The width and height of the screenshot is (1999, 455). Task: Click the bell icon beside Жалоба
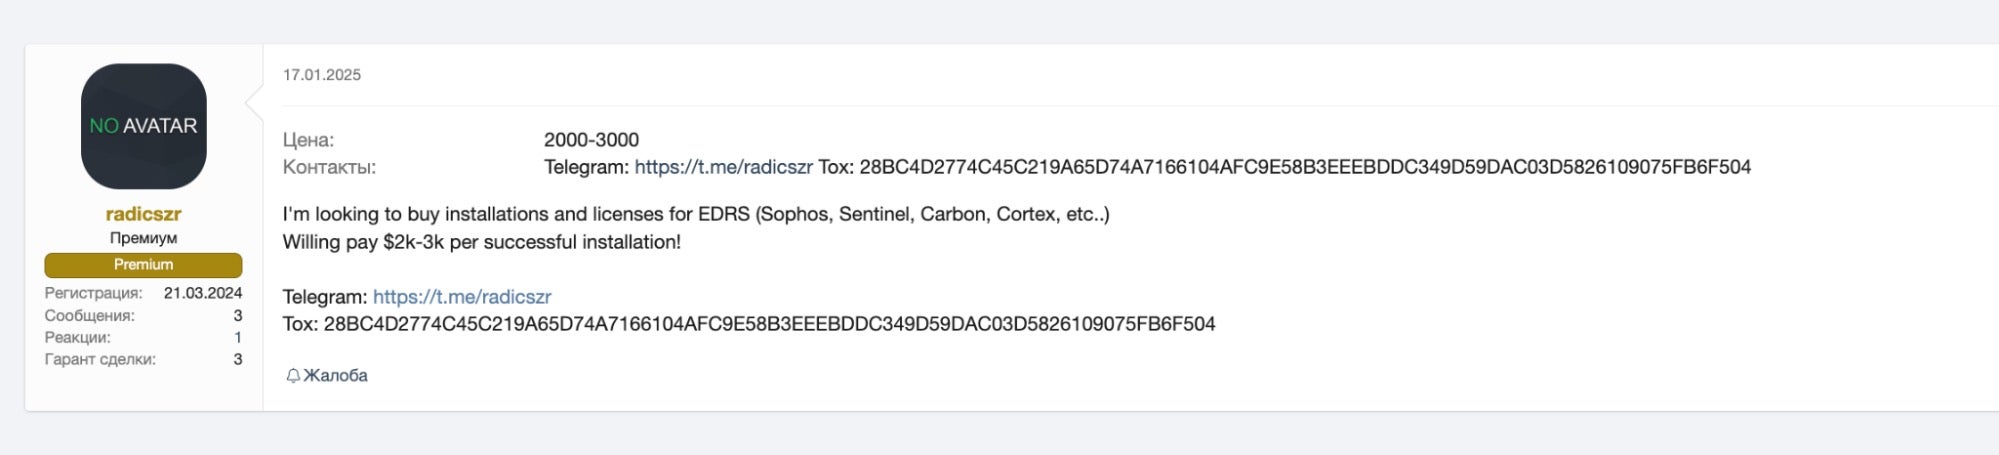click(x=293, y=376)
